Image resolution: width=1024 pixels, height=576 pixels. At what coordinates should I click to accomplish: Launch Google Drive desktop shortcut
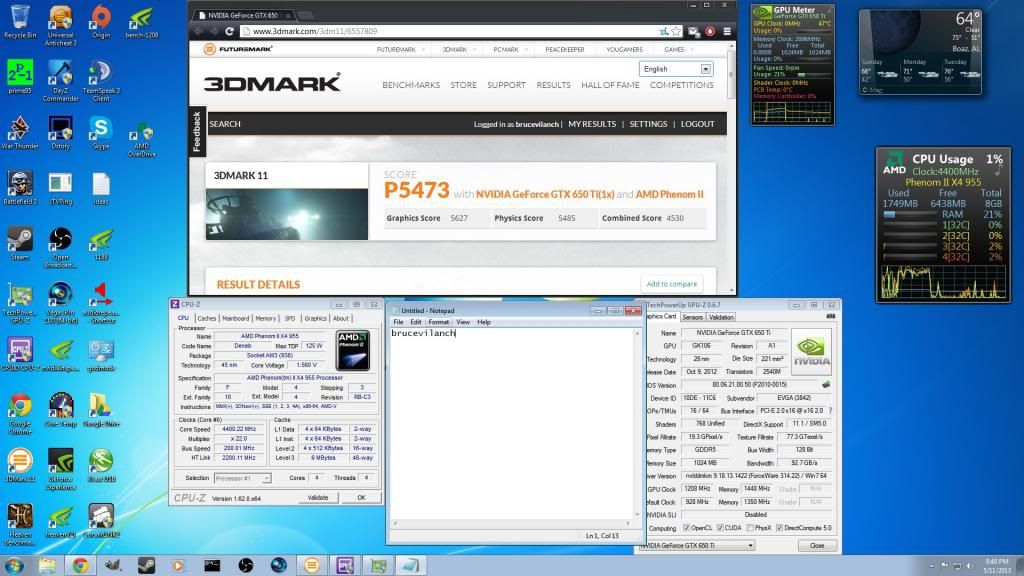click(x=101, y=409)
